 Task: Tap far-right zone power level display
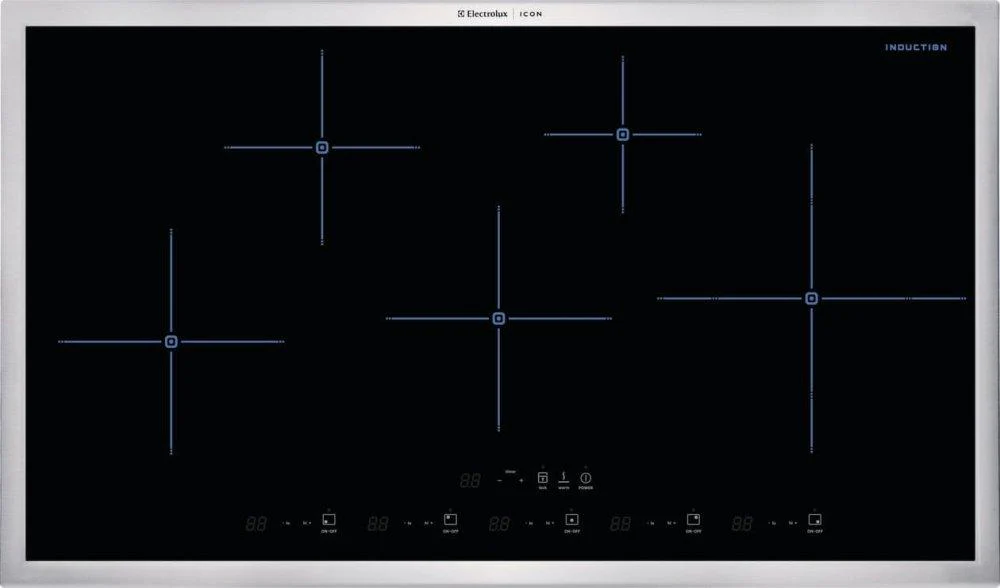pyautogui.click(x=742, y=524)
